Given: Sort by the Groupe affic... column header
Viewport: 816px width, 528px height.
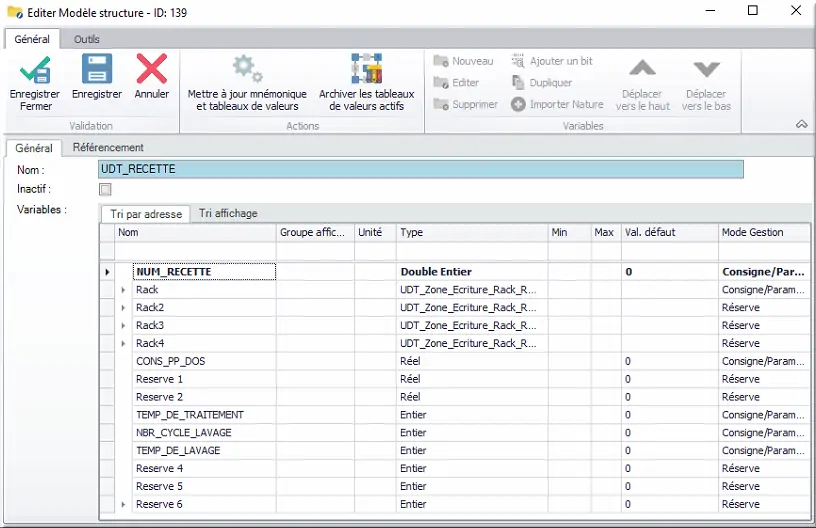Looking at the screenshot, I should [x=315, y=233].
